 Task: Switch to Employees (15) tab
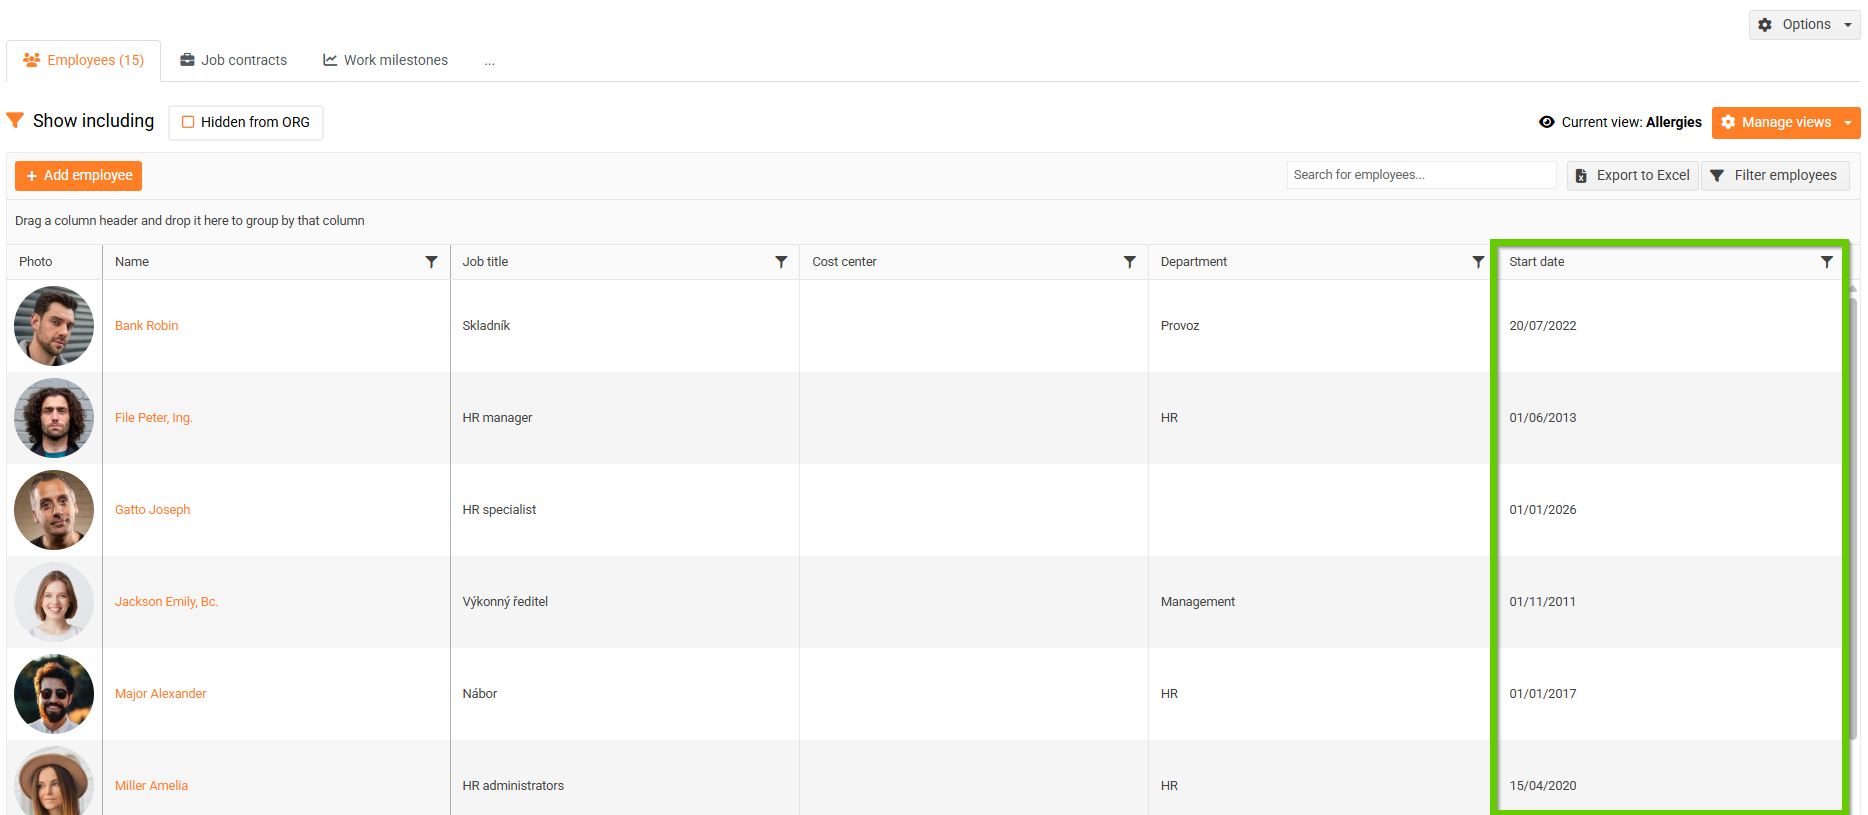click(x=83, y=60)
